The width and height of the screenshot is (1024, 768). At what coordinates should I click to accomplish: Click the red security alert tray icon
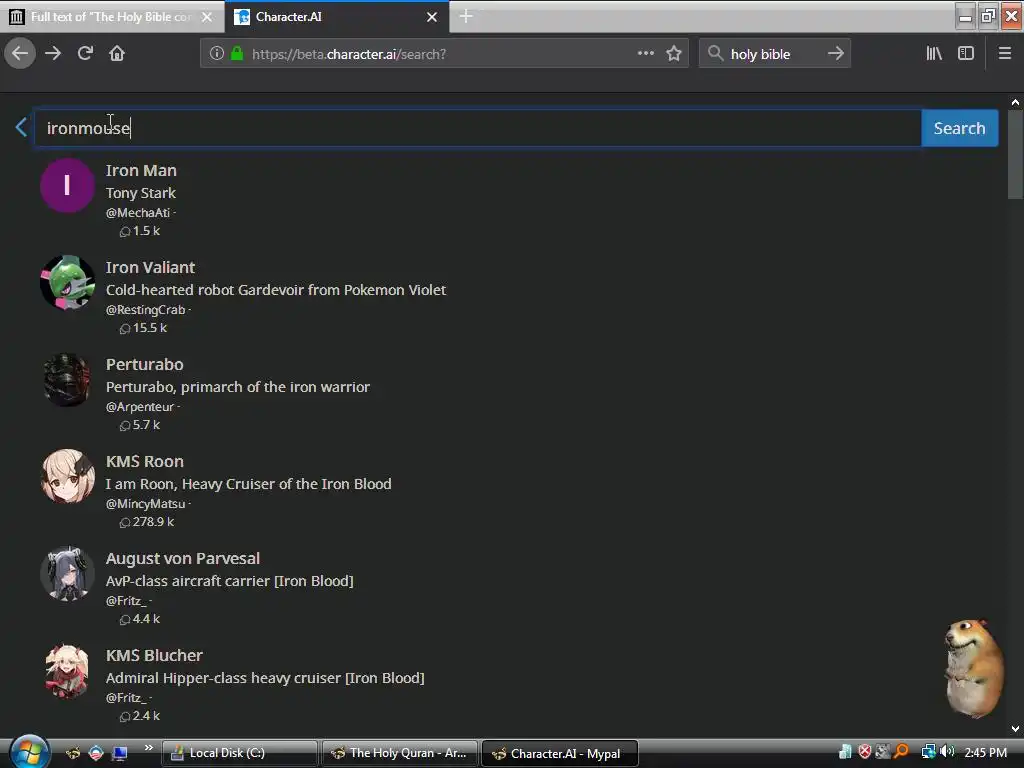pyautogui.click(x=865, y=752)
